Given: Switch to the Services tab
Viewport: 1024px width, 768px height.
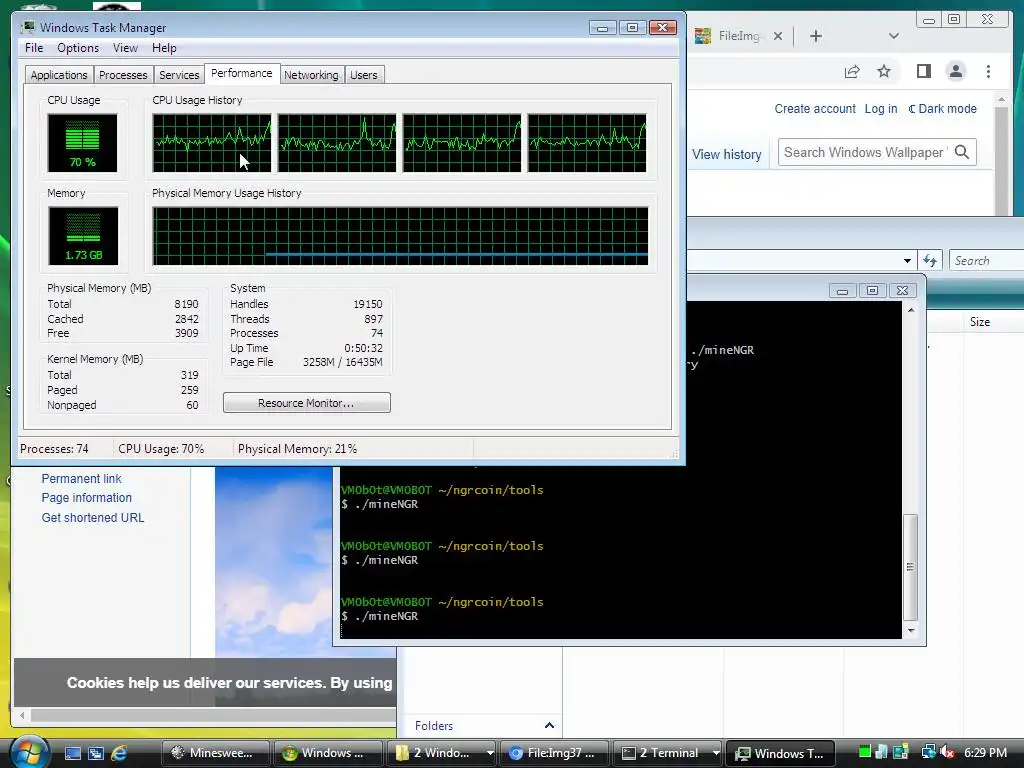Looking at the screenshot, I should [179, 74].
